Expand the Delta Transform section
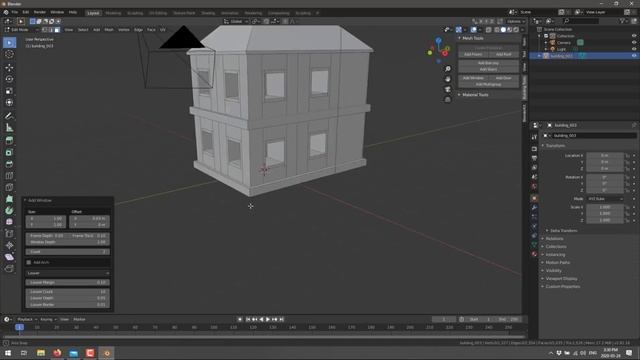 pos(561,231)
